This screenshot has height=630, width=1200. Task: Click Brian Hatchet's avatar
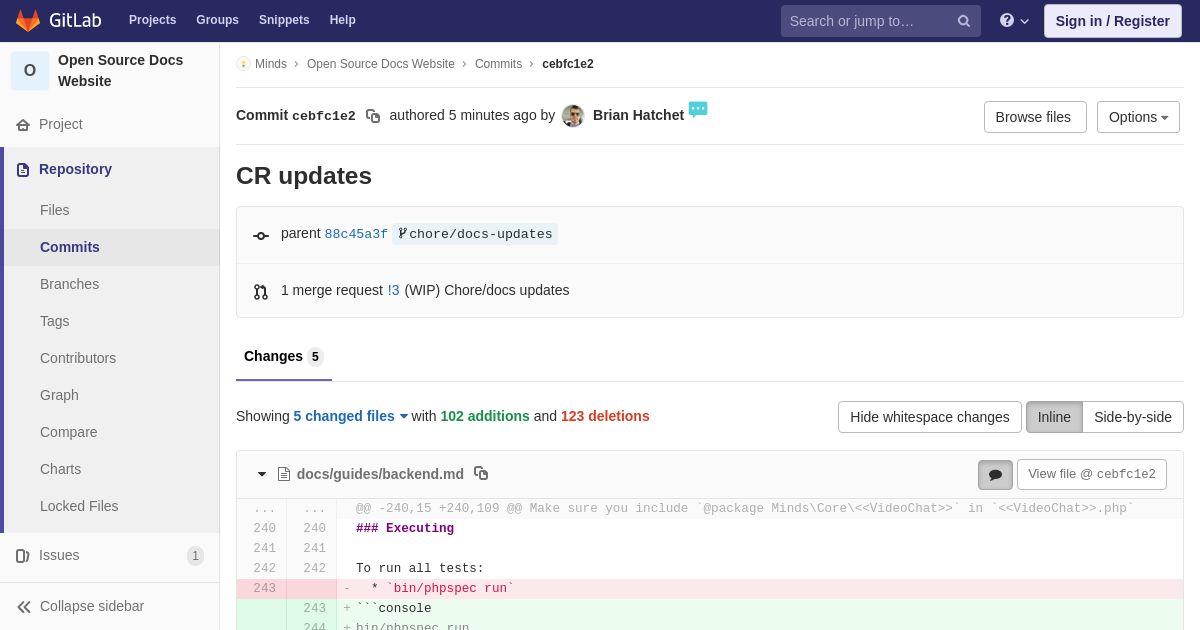[573, 116]
